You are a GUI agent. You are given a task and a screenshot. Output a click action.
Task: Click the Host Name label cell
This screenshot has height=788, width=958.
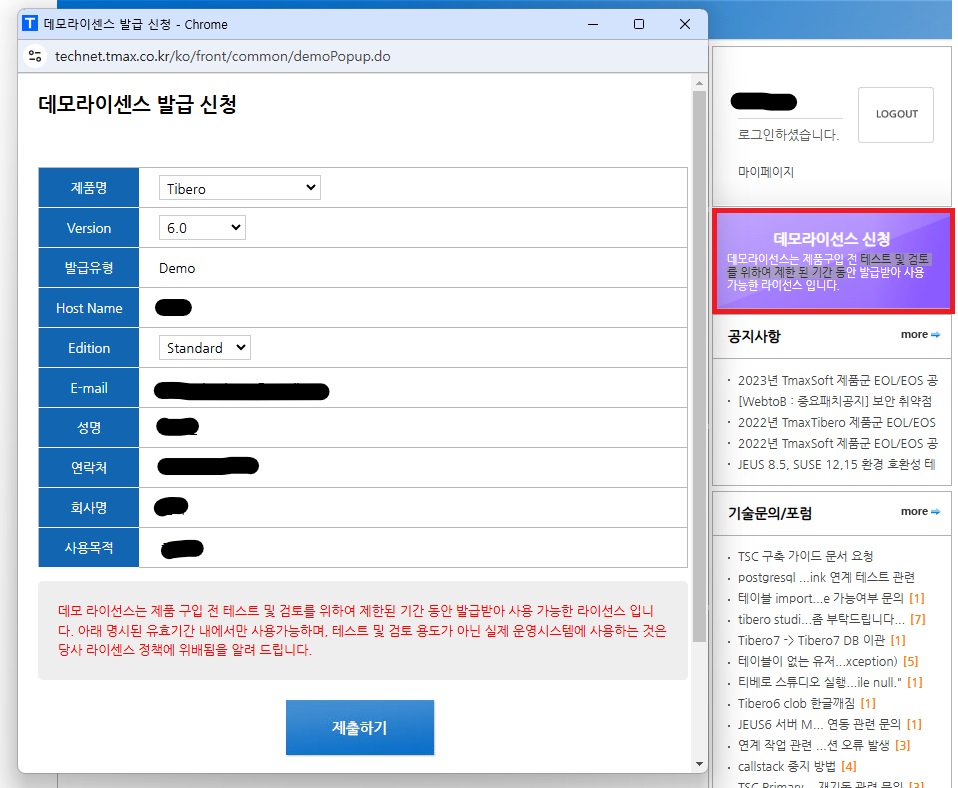(89, 308)
